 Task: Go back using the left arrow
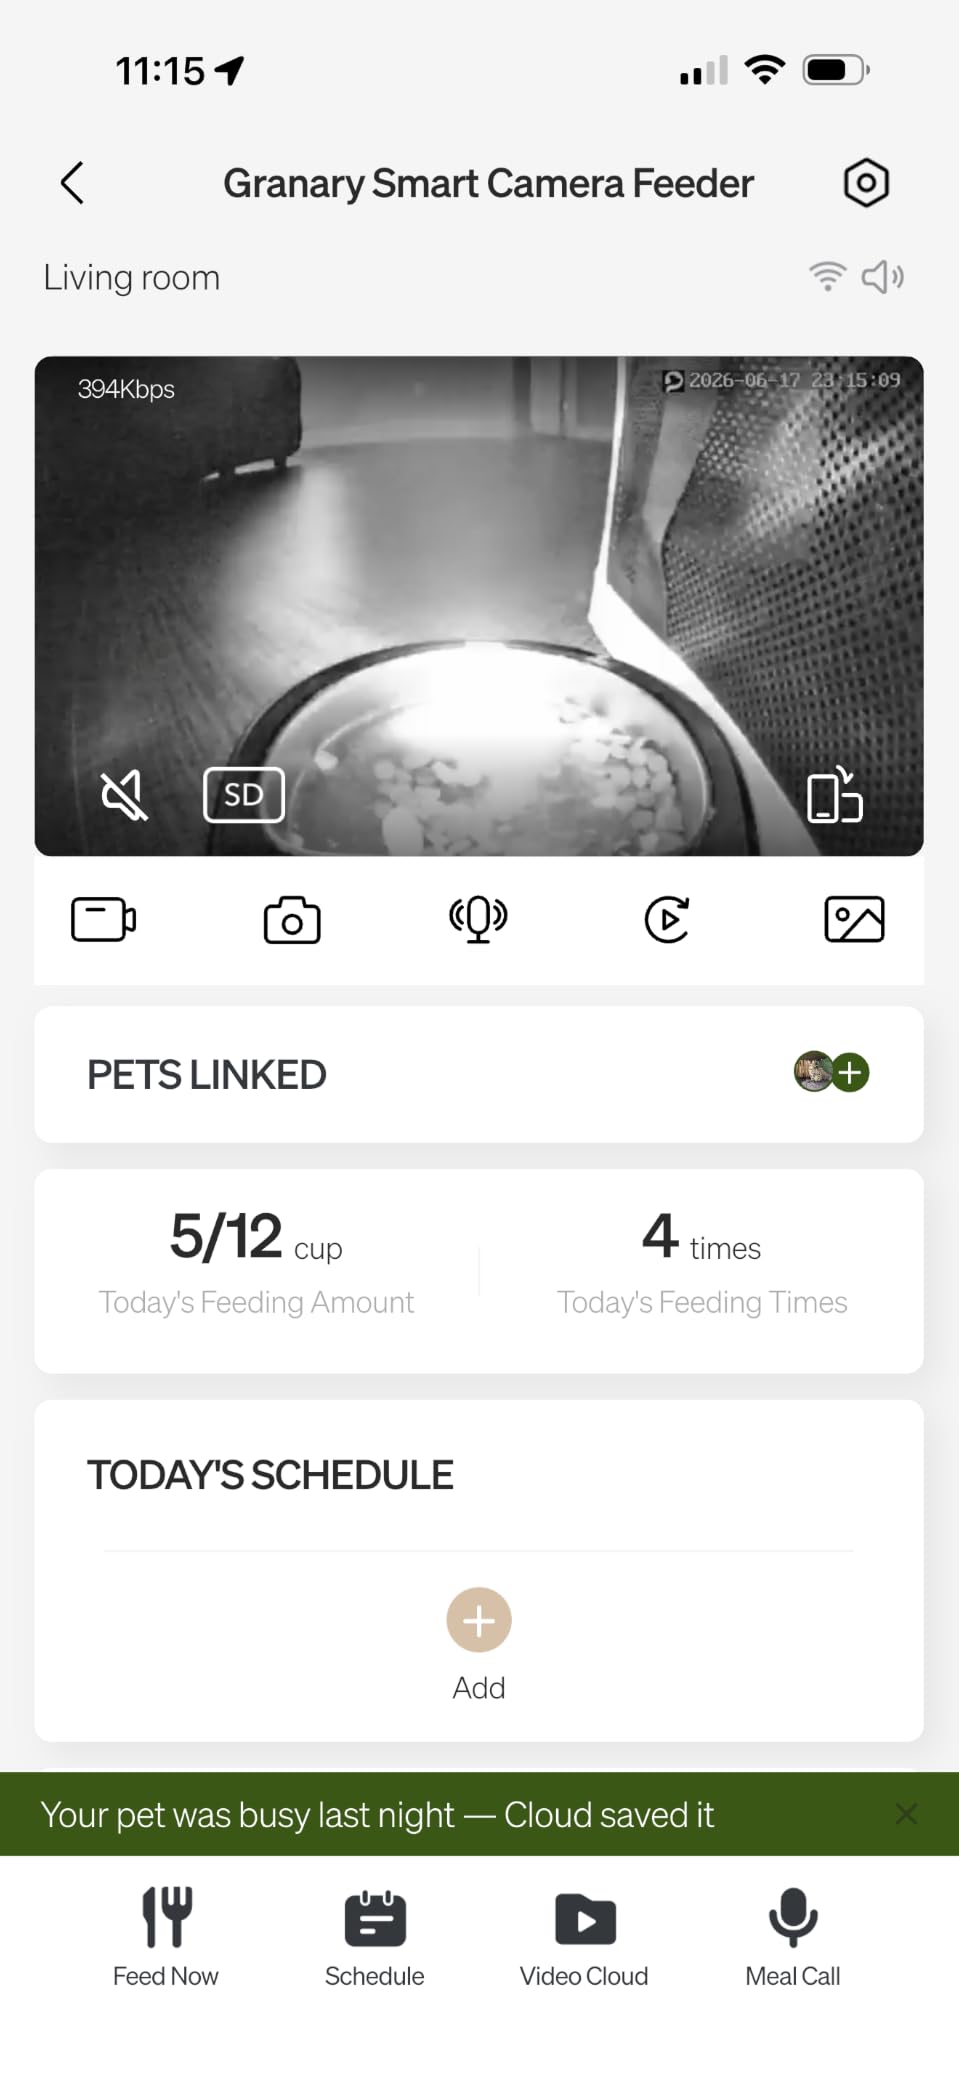click(72, 183)
